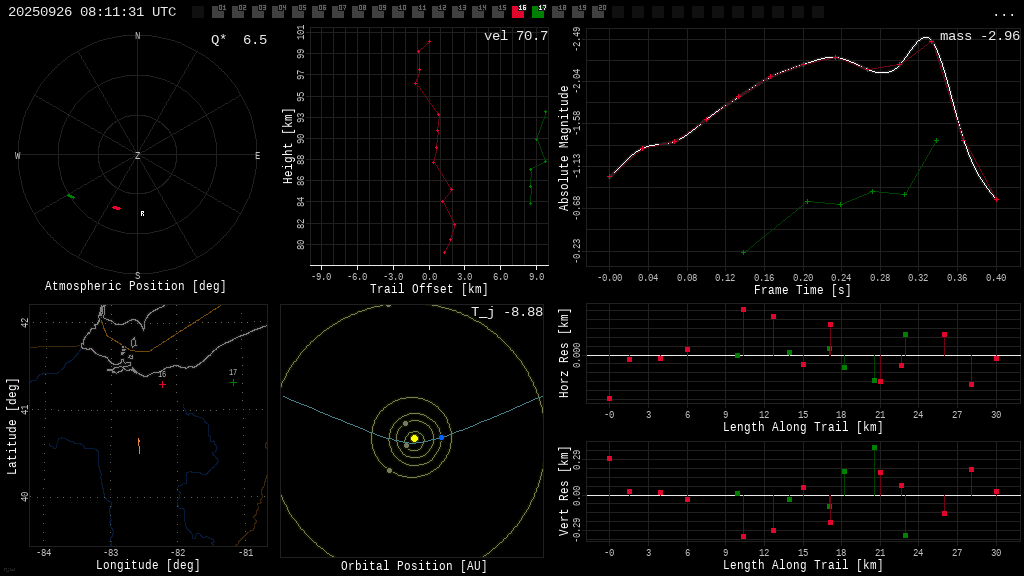
Task: Click the zenith Z marker in polar plot
Action: 137,155
